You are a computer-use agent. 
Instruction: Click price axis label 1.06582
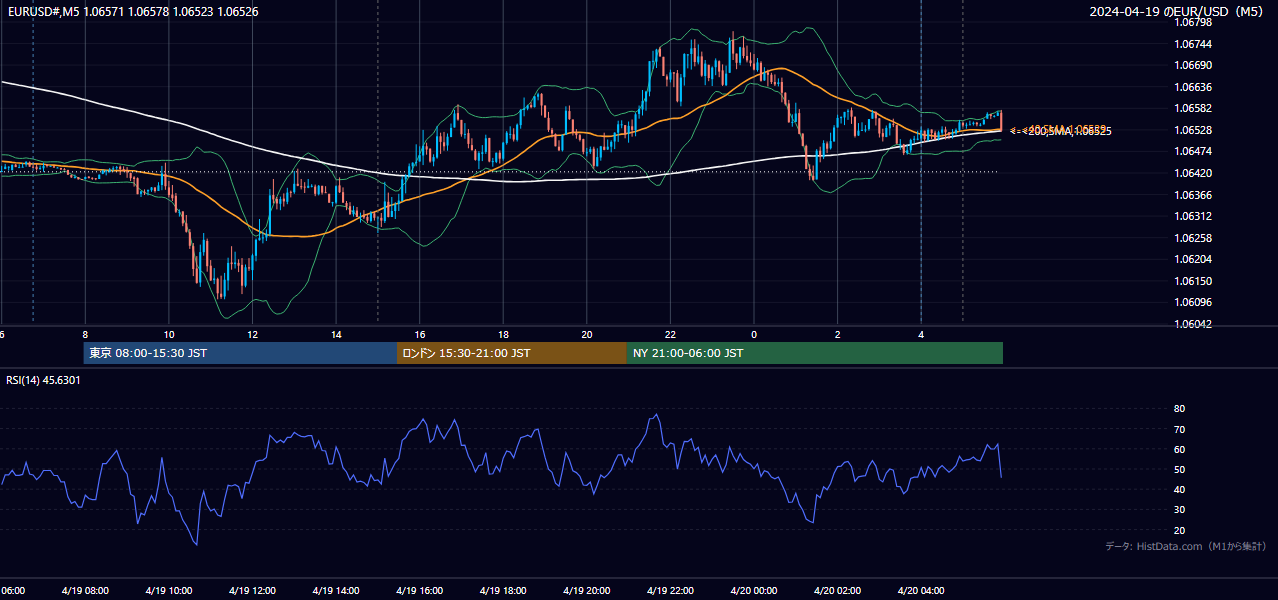click(x=1193, y=108)
